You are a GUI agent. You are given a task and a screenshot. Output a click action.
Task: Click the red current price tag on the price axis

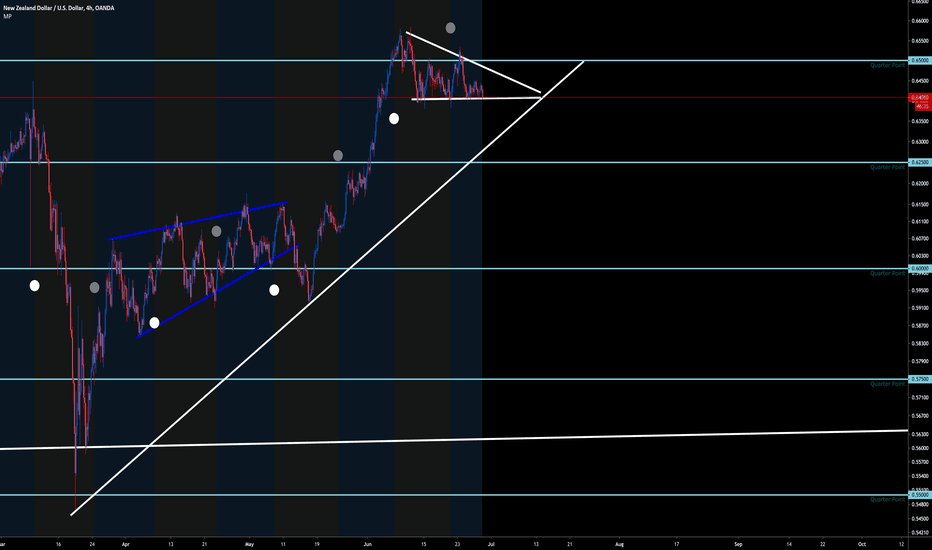(920, 97)
